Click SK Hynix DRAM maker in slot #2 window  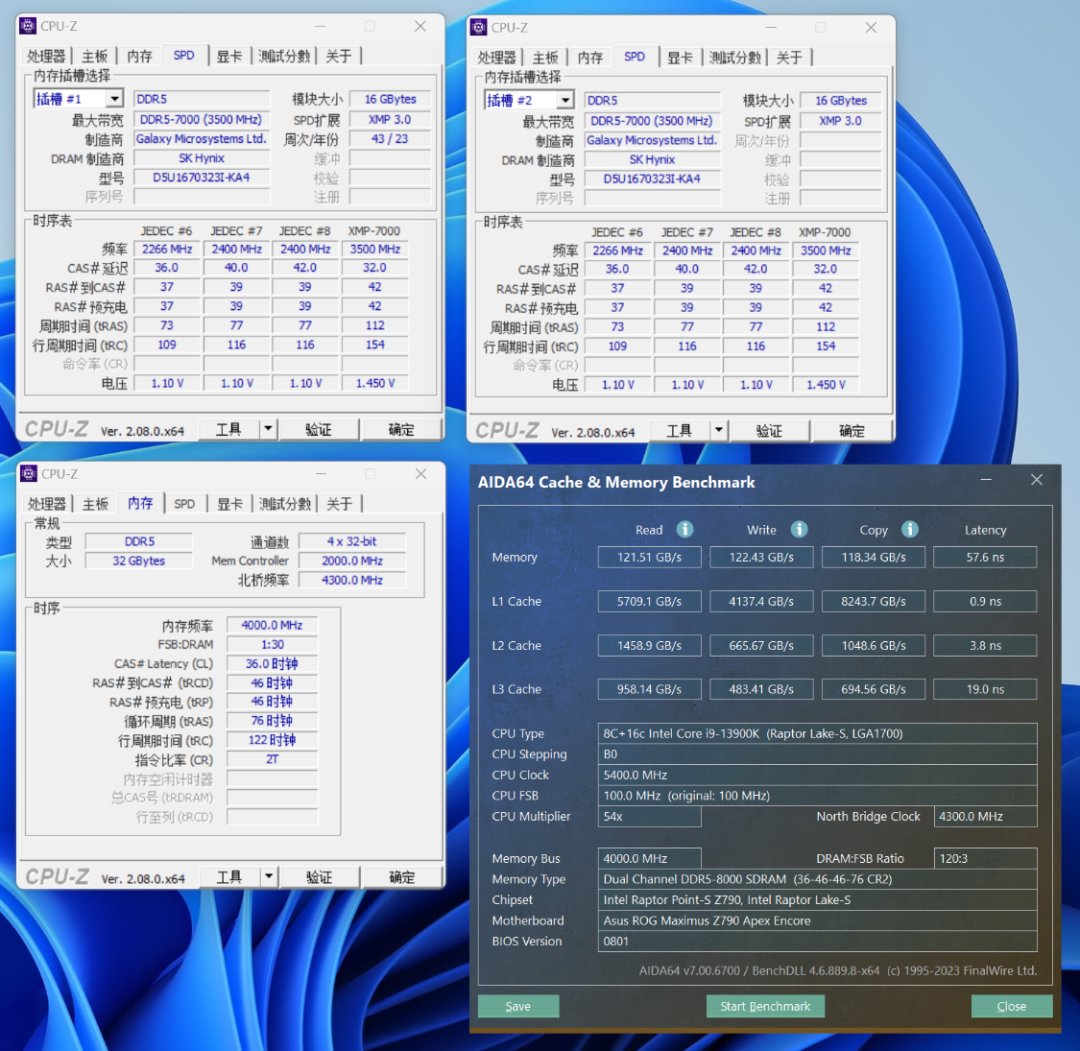(x=652, y=160)
